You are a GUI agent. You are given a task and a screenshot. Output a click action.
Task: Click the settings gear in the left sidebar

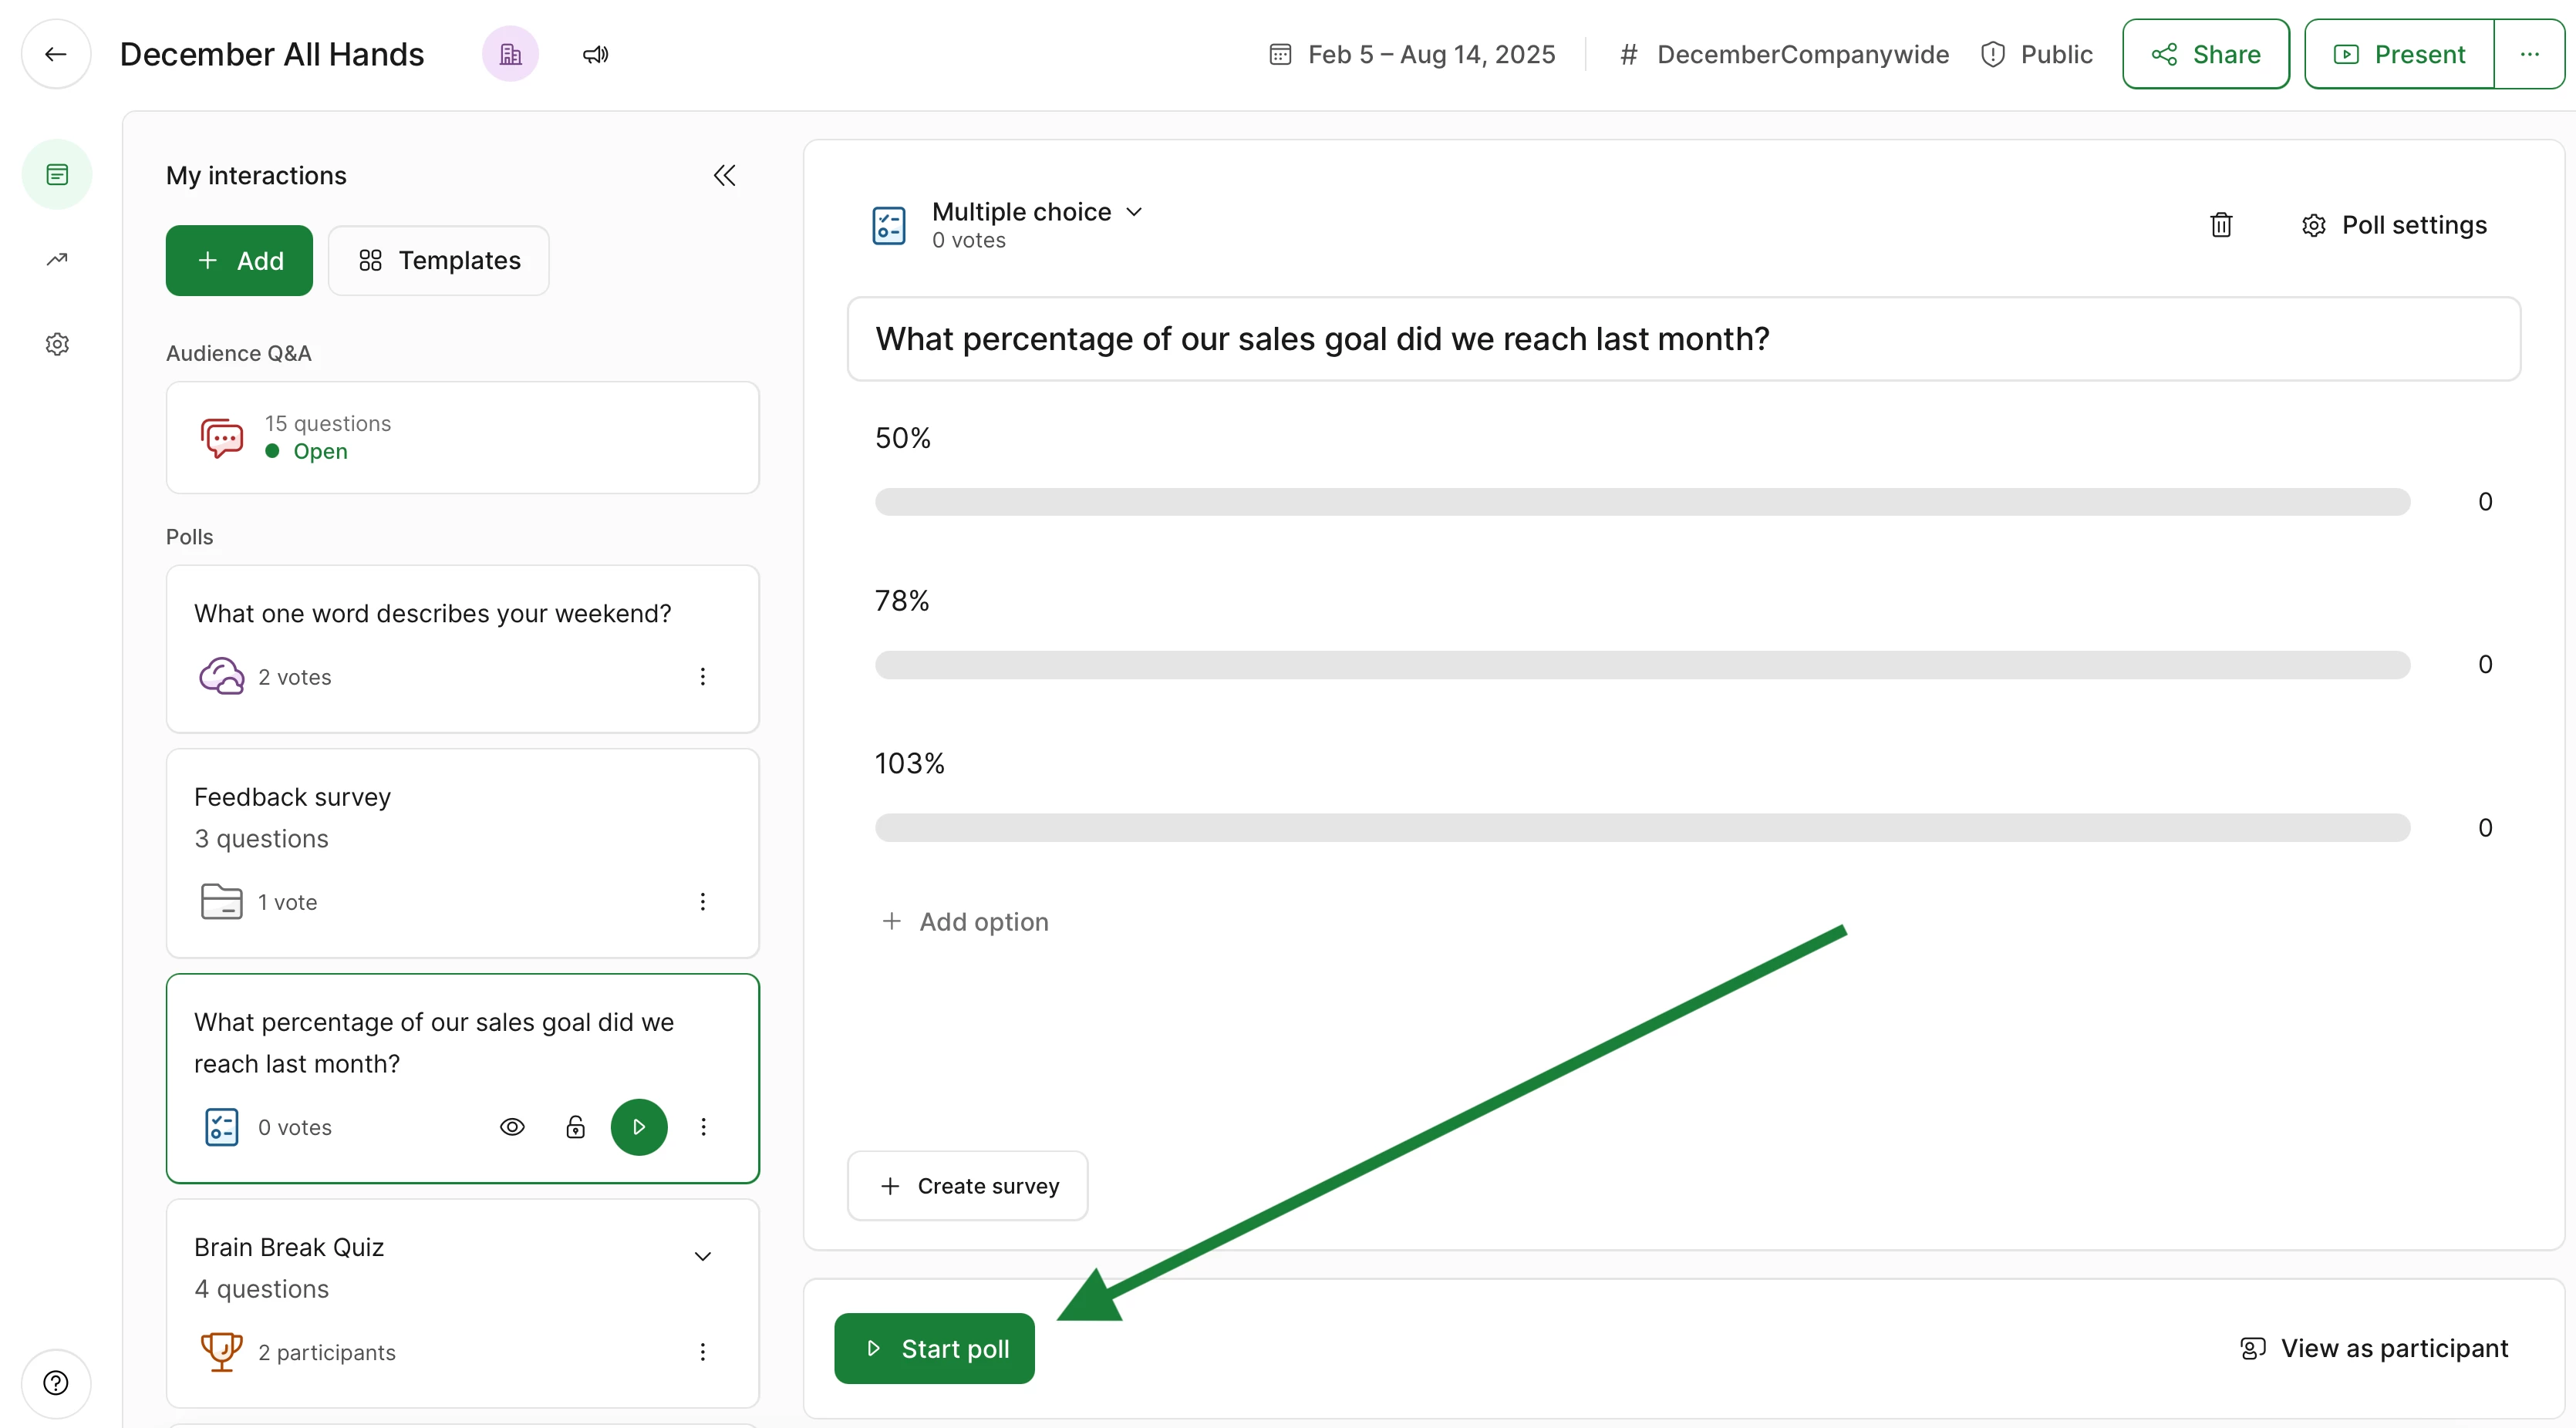[57, 344]
